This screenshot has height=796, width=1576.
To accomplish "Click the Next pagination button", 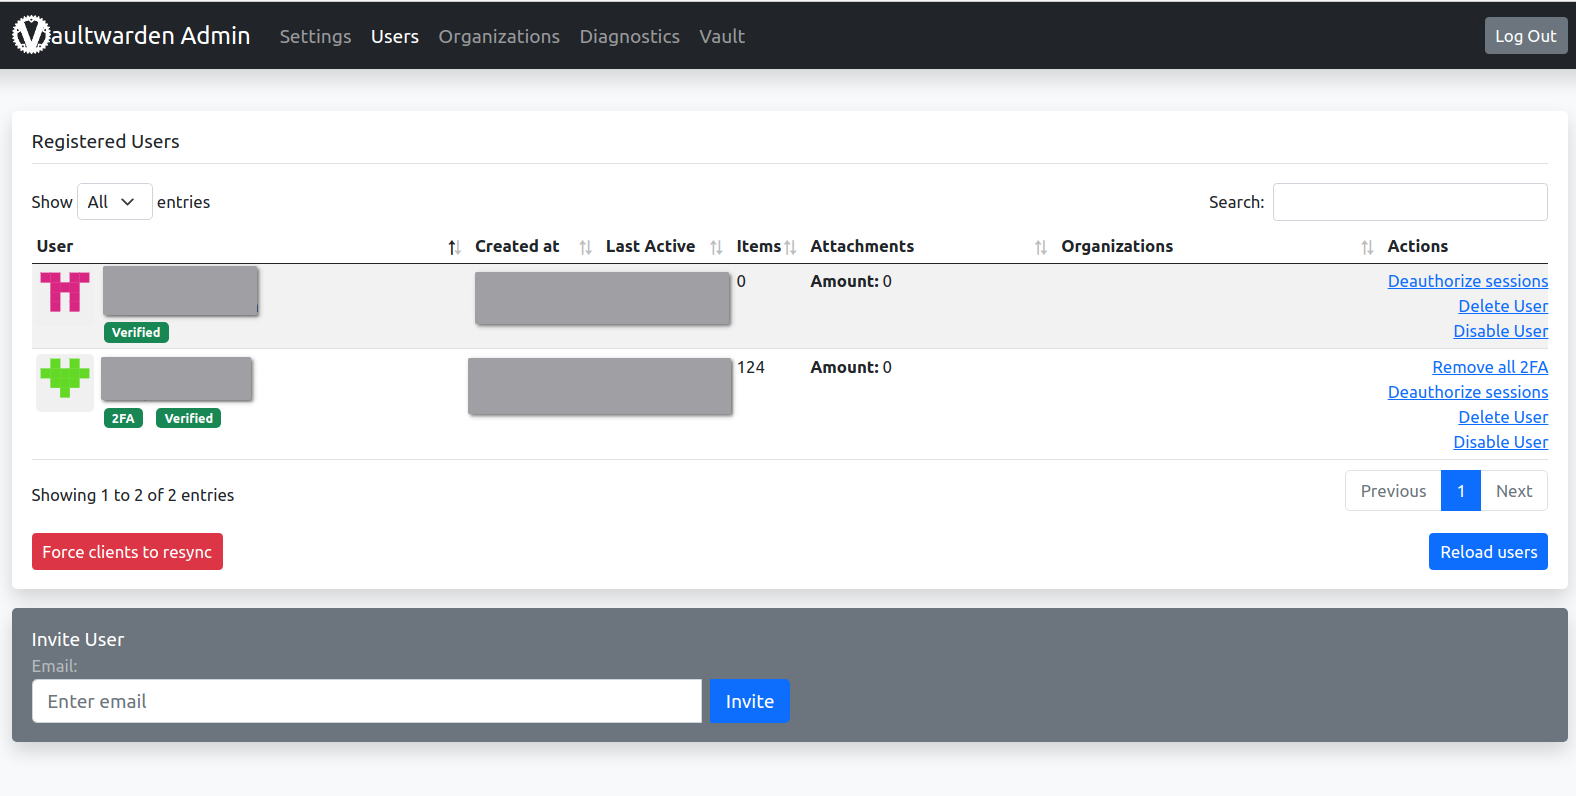I will click(x=1513, y=491).
